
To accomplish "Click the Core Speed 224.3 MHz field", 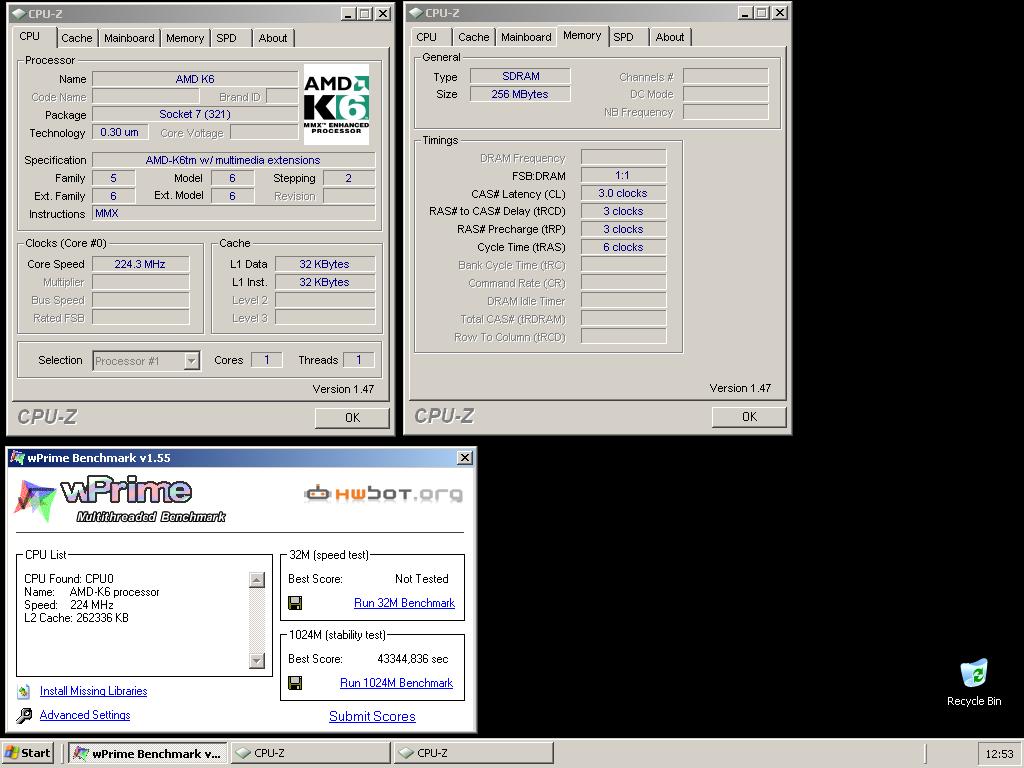I will pos(140,264).
